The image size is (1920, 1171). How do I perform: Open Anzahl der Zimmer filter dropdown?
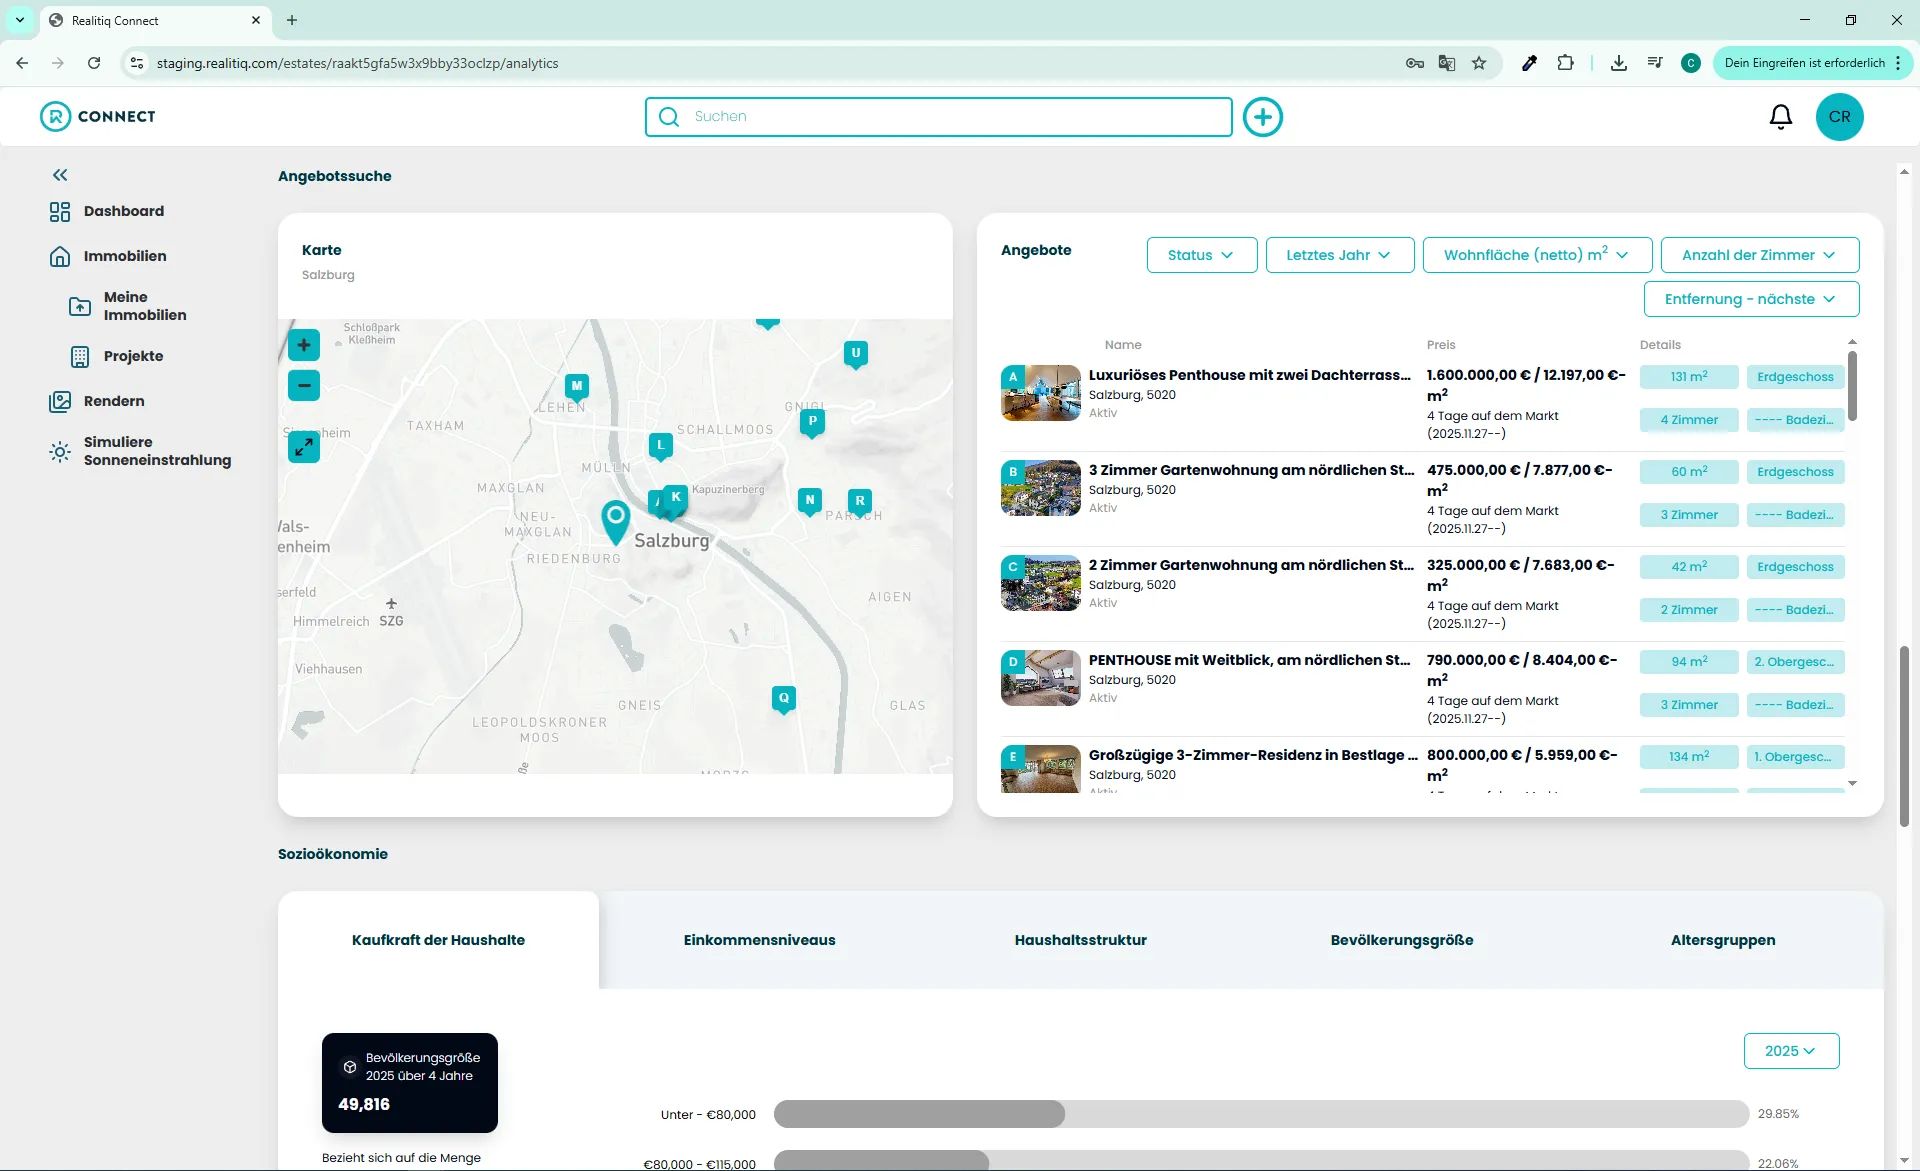1760,255
